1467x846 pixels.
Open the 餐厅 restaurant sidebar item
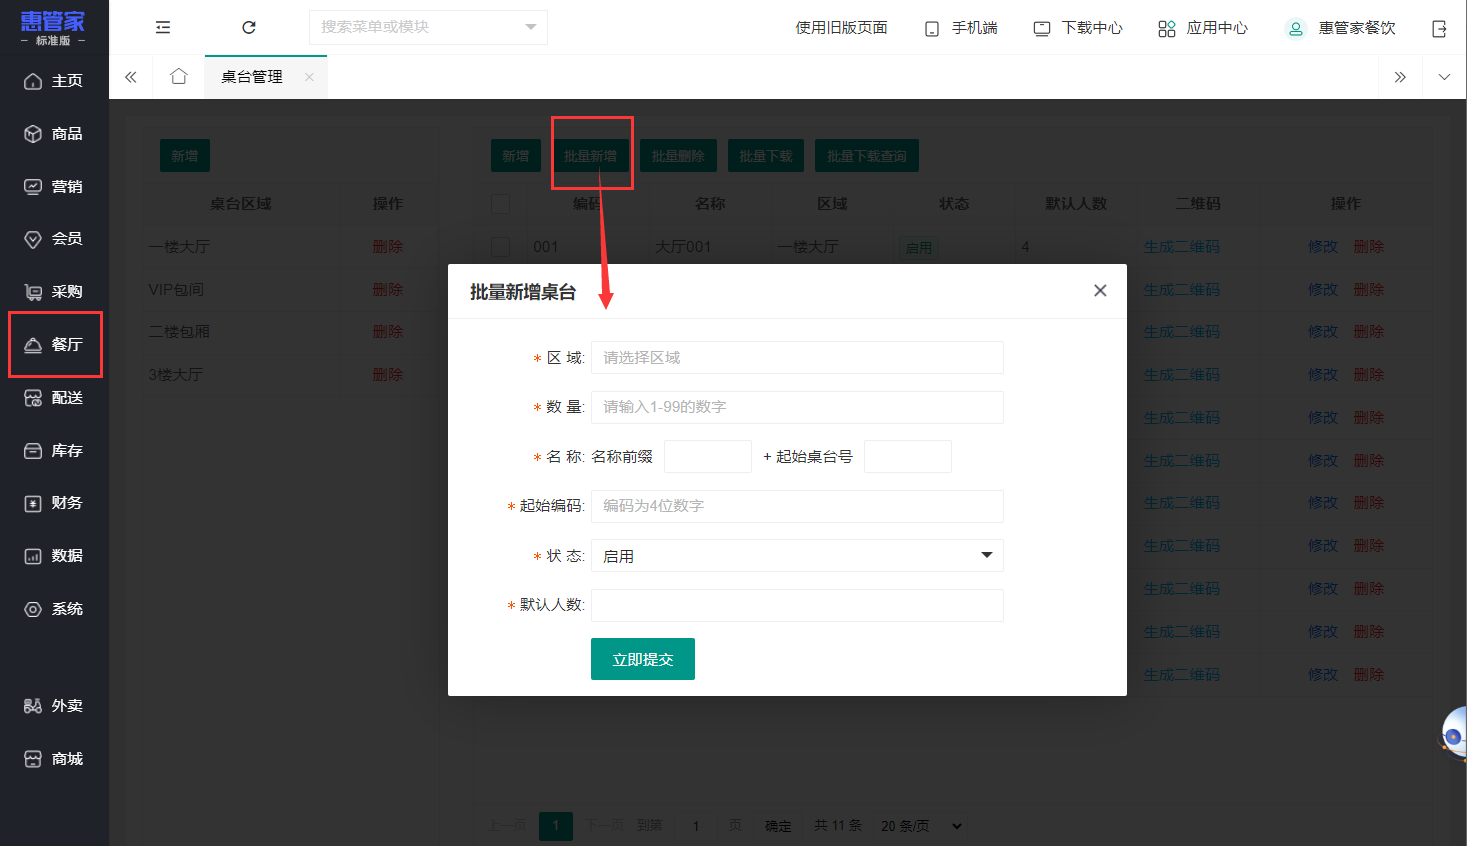(54, 345)
